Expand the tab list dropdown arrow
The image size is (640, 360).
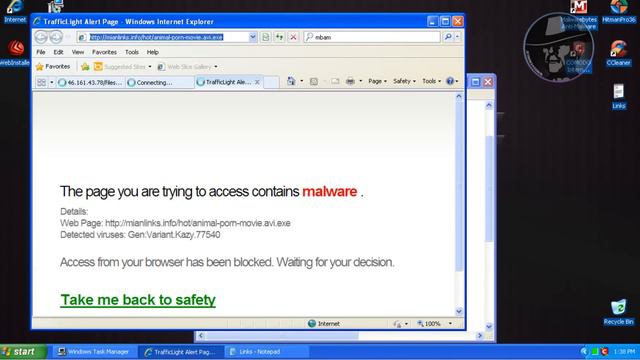(x=52, y=82)
